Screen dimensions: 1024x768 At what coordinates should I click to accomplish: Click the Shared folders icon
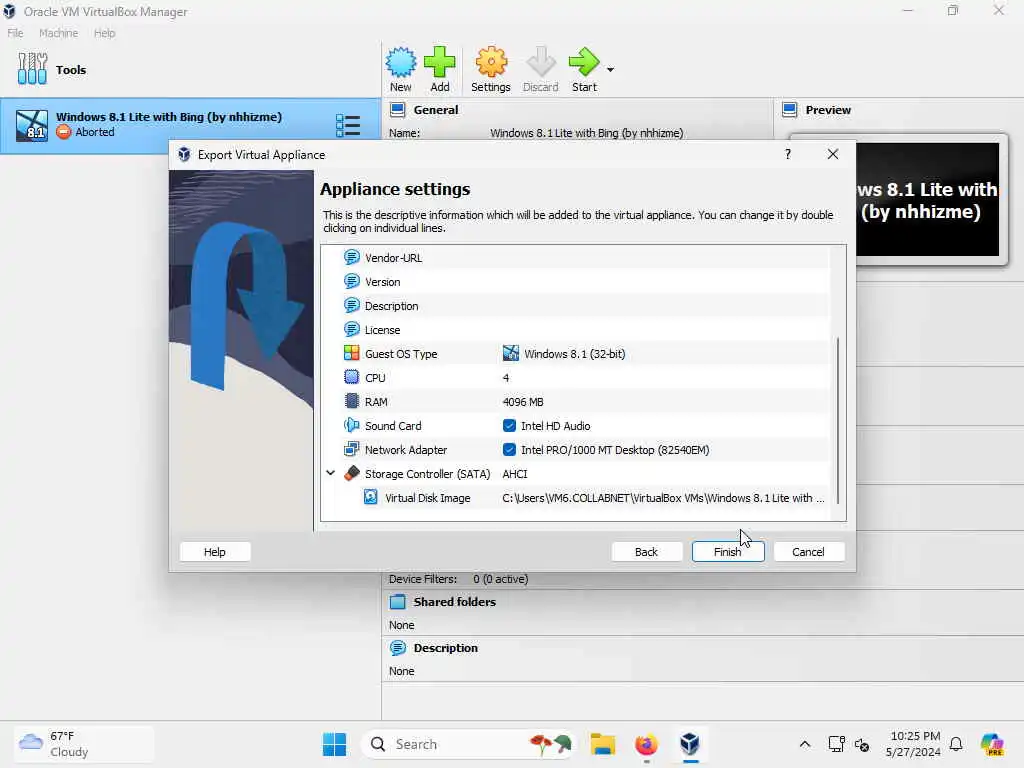397,601
